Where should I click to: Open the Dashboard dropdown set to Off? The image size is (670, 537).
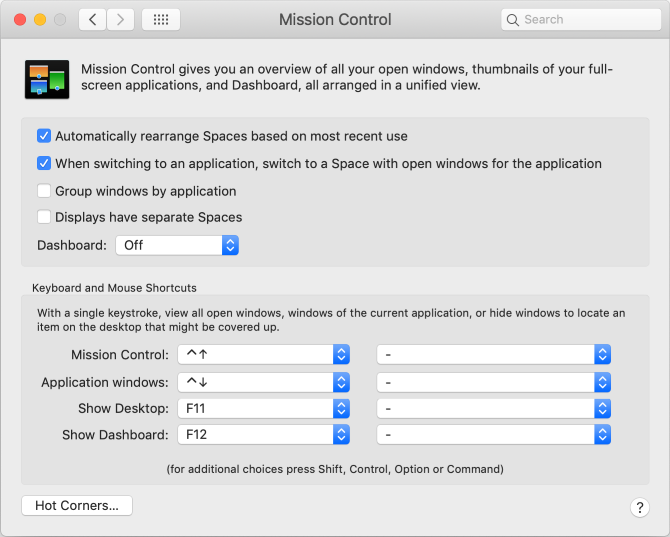coord(177,245)
